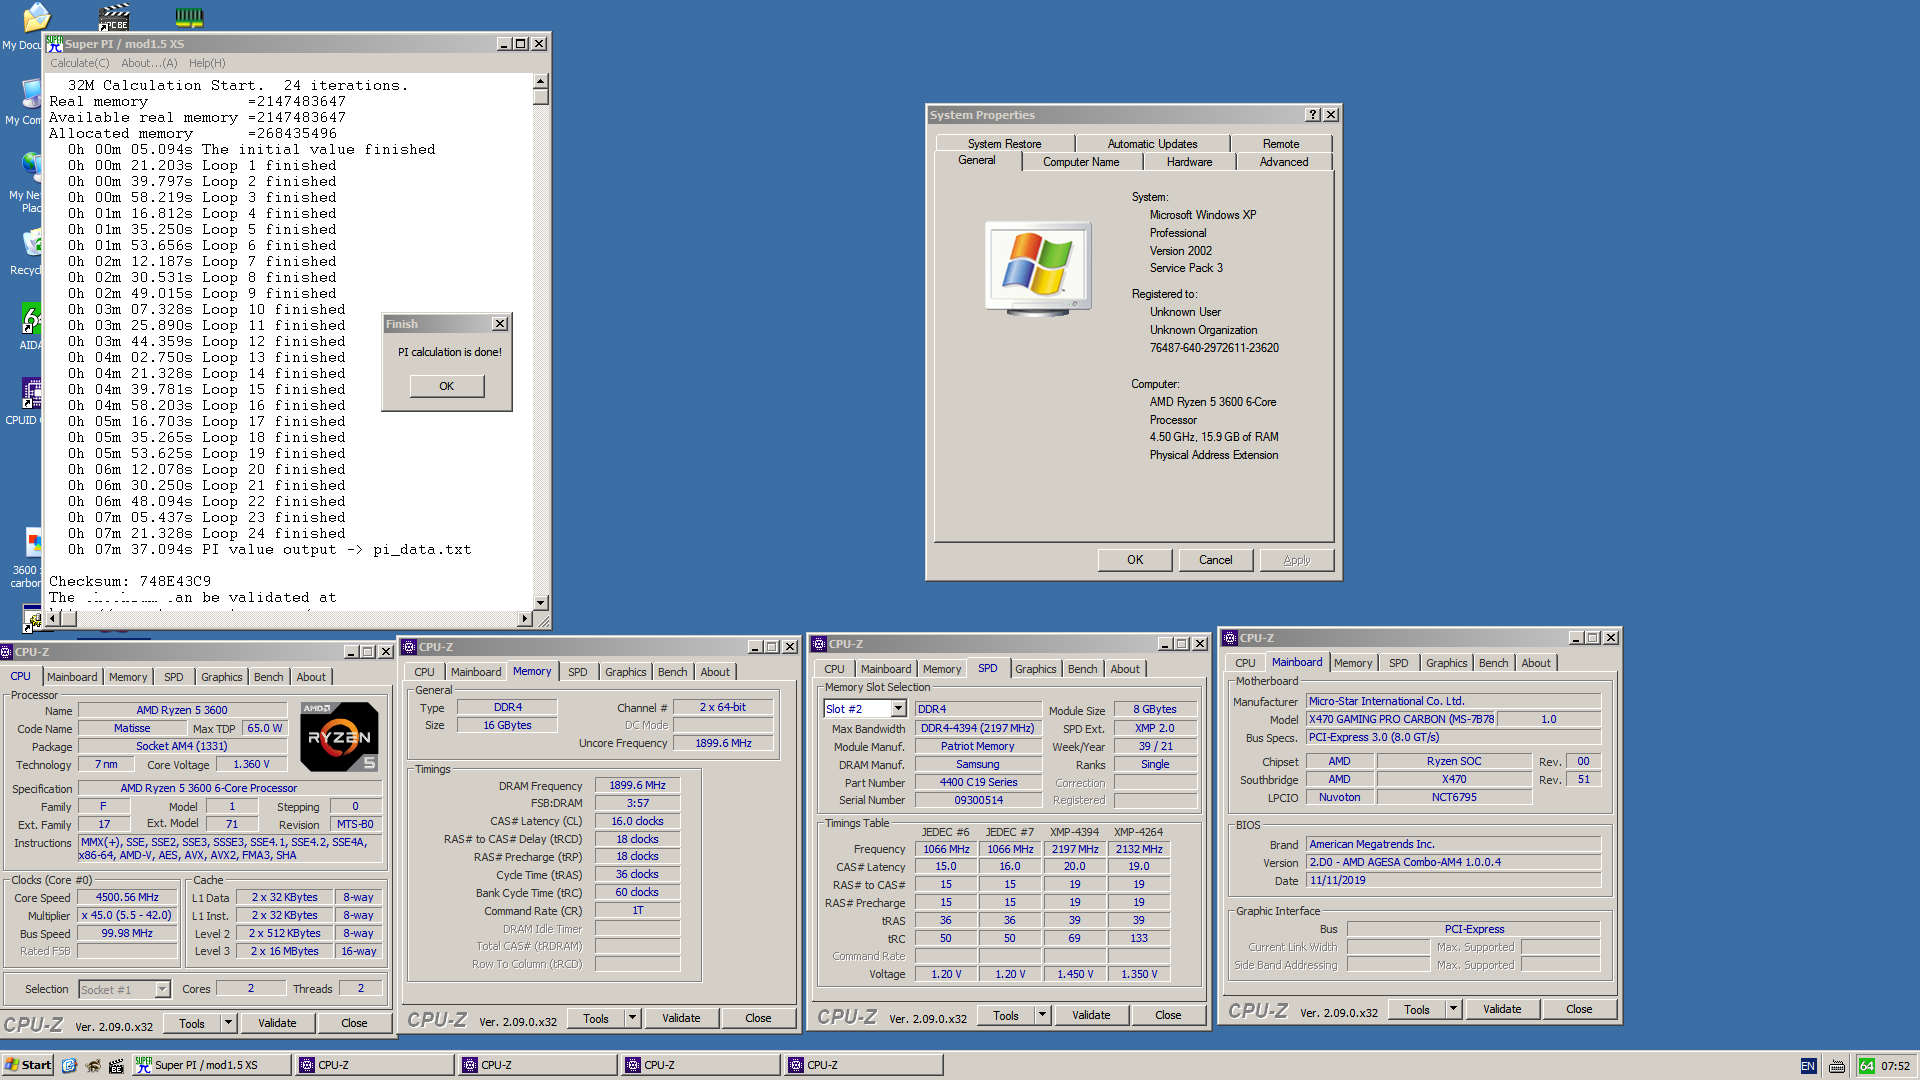
Task: Click the Windows XP logo in System Properties
Action: (x=1038, y=268)
